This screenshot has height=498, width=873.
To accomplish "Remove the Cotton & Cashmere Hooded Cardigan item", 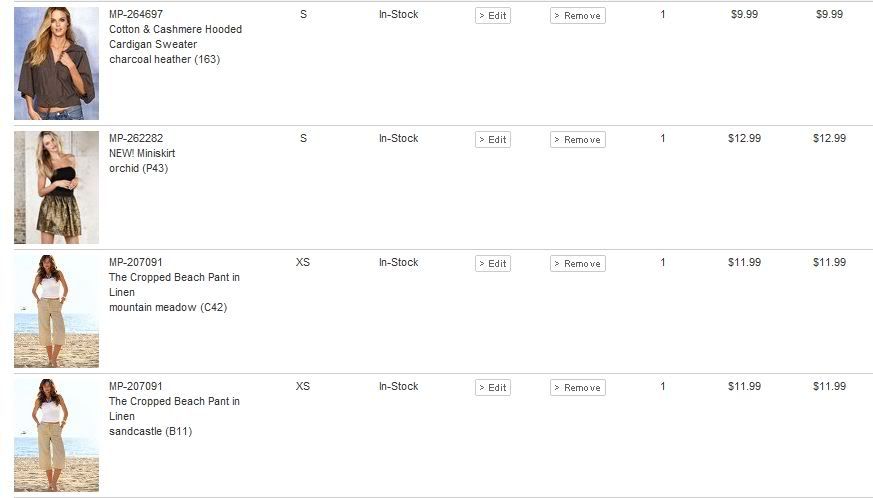I will (577, 16).
